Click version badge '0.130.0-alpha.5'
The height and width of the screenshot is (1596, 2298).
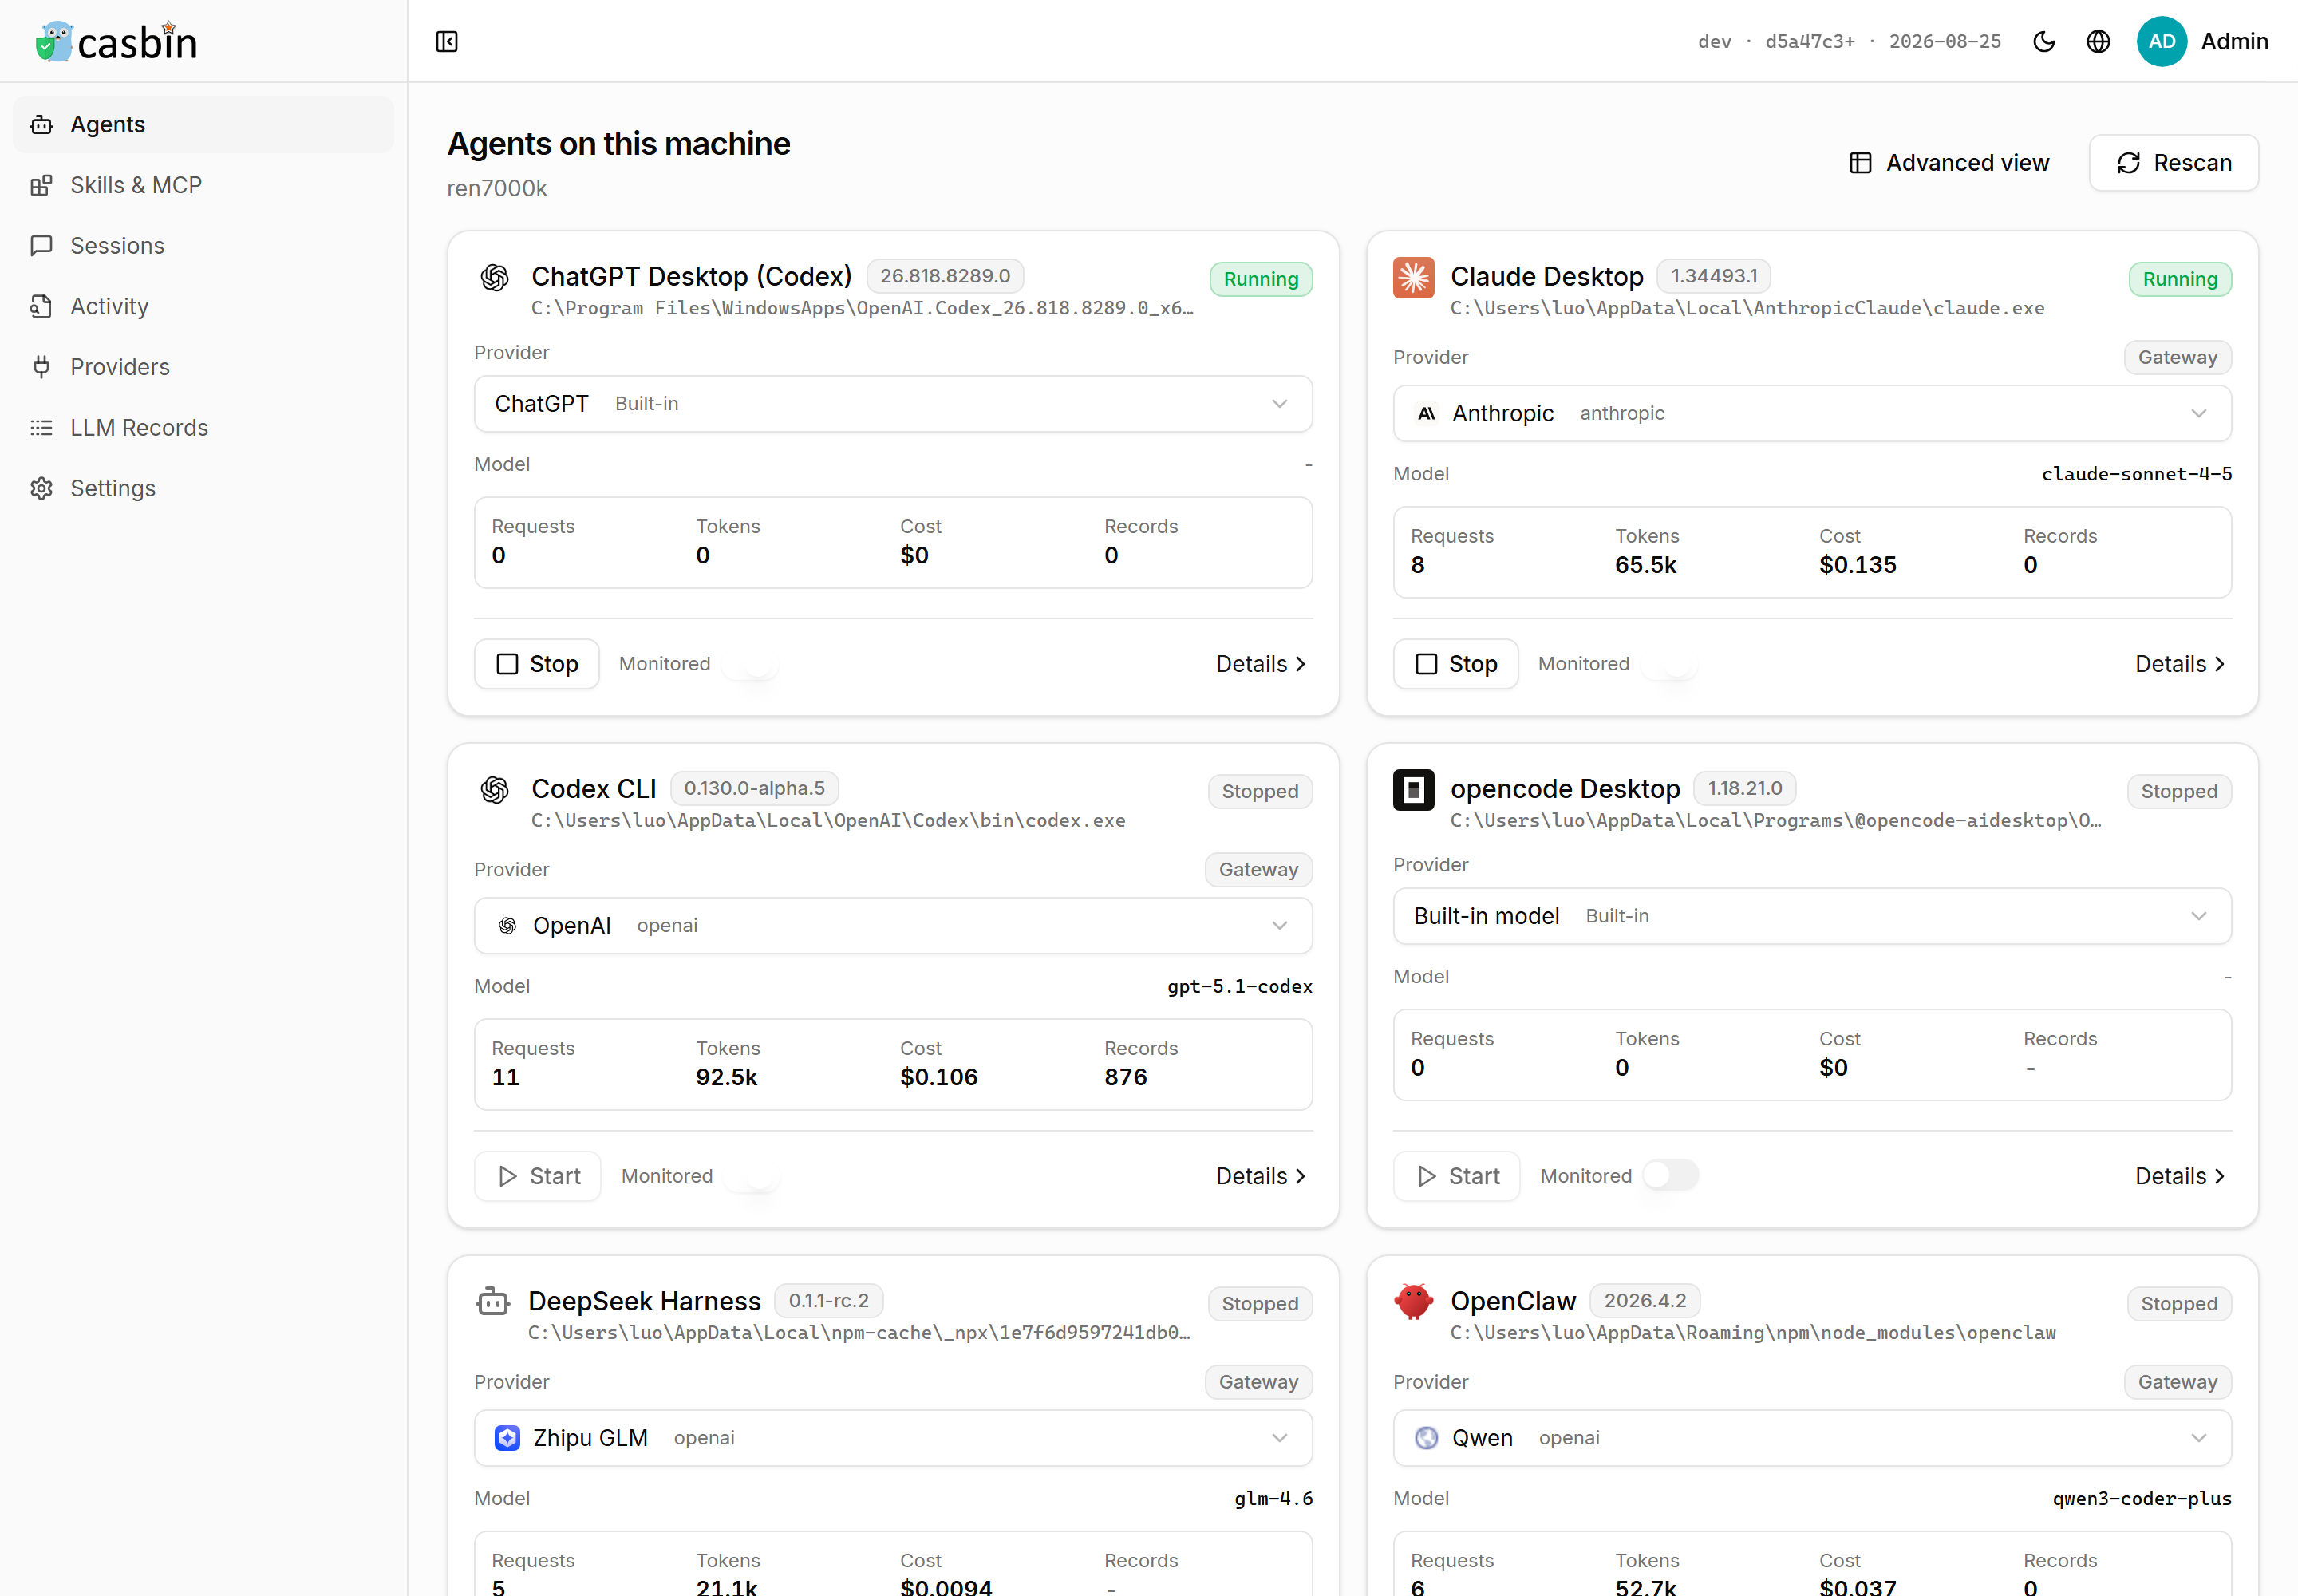tap(754, 788)
